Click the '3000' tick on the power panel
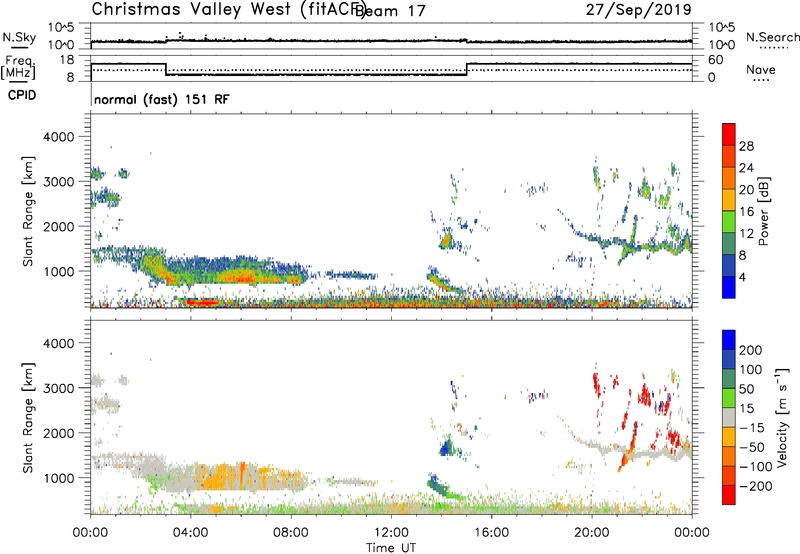Screen dimensions: 800x554 (59, 182)
